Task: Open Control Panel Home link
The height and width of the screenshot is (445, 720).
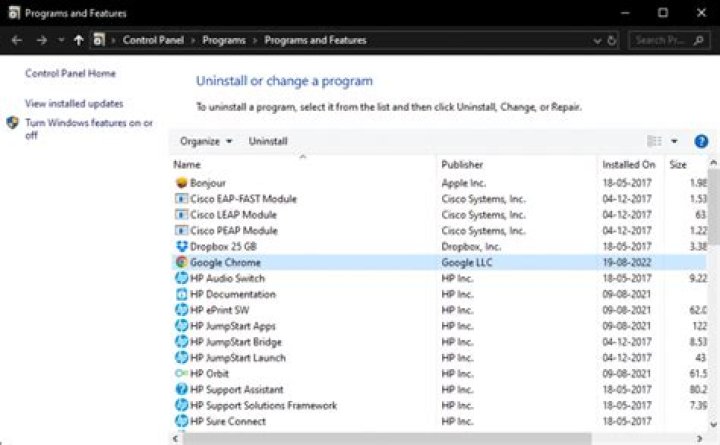Action: click(70, 73)
